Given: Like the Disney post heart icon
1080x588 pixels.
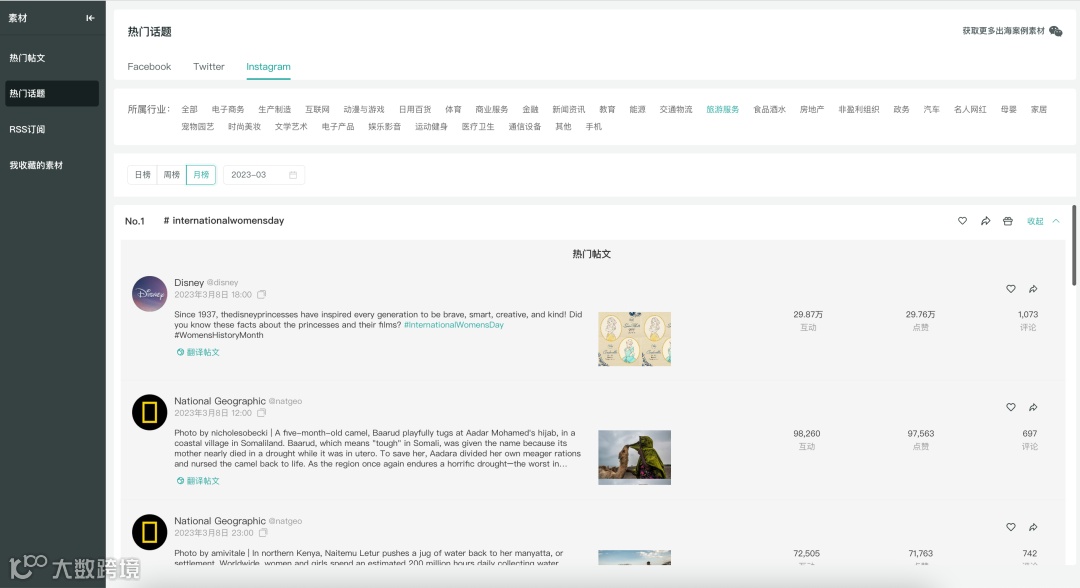Looking at the screenshot, I should pos(1010,289).
